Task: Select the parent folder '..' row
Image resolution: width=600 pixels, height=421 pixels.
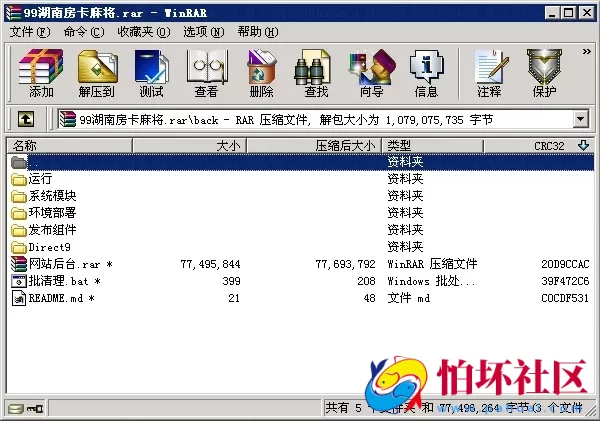Action: 300,162
